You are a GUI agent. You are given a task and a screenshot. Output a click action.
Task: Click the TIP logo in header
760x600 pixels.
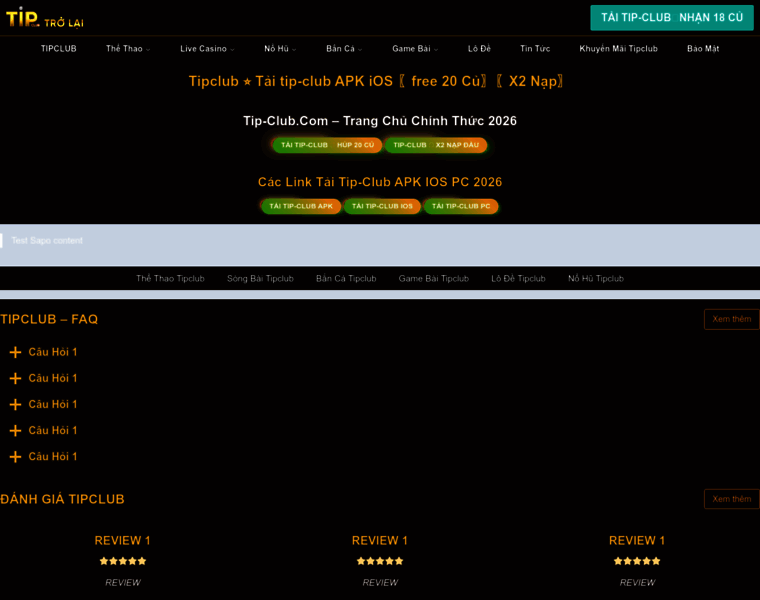coord(22,17)
